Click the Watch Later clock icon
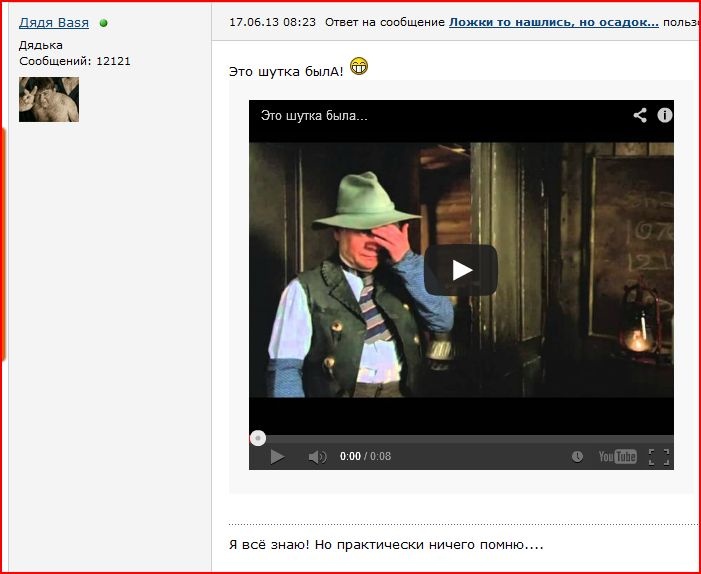This screenshot has width=701, height=574. click(x=577, y=456)
